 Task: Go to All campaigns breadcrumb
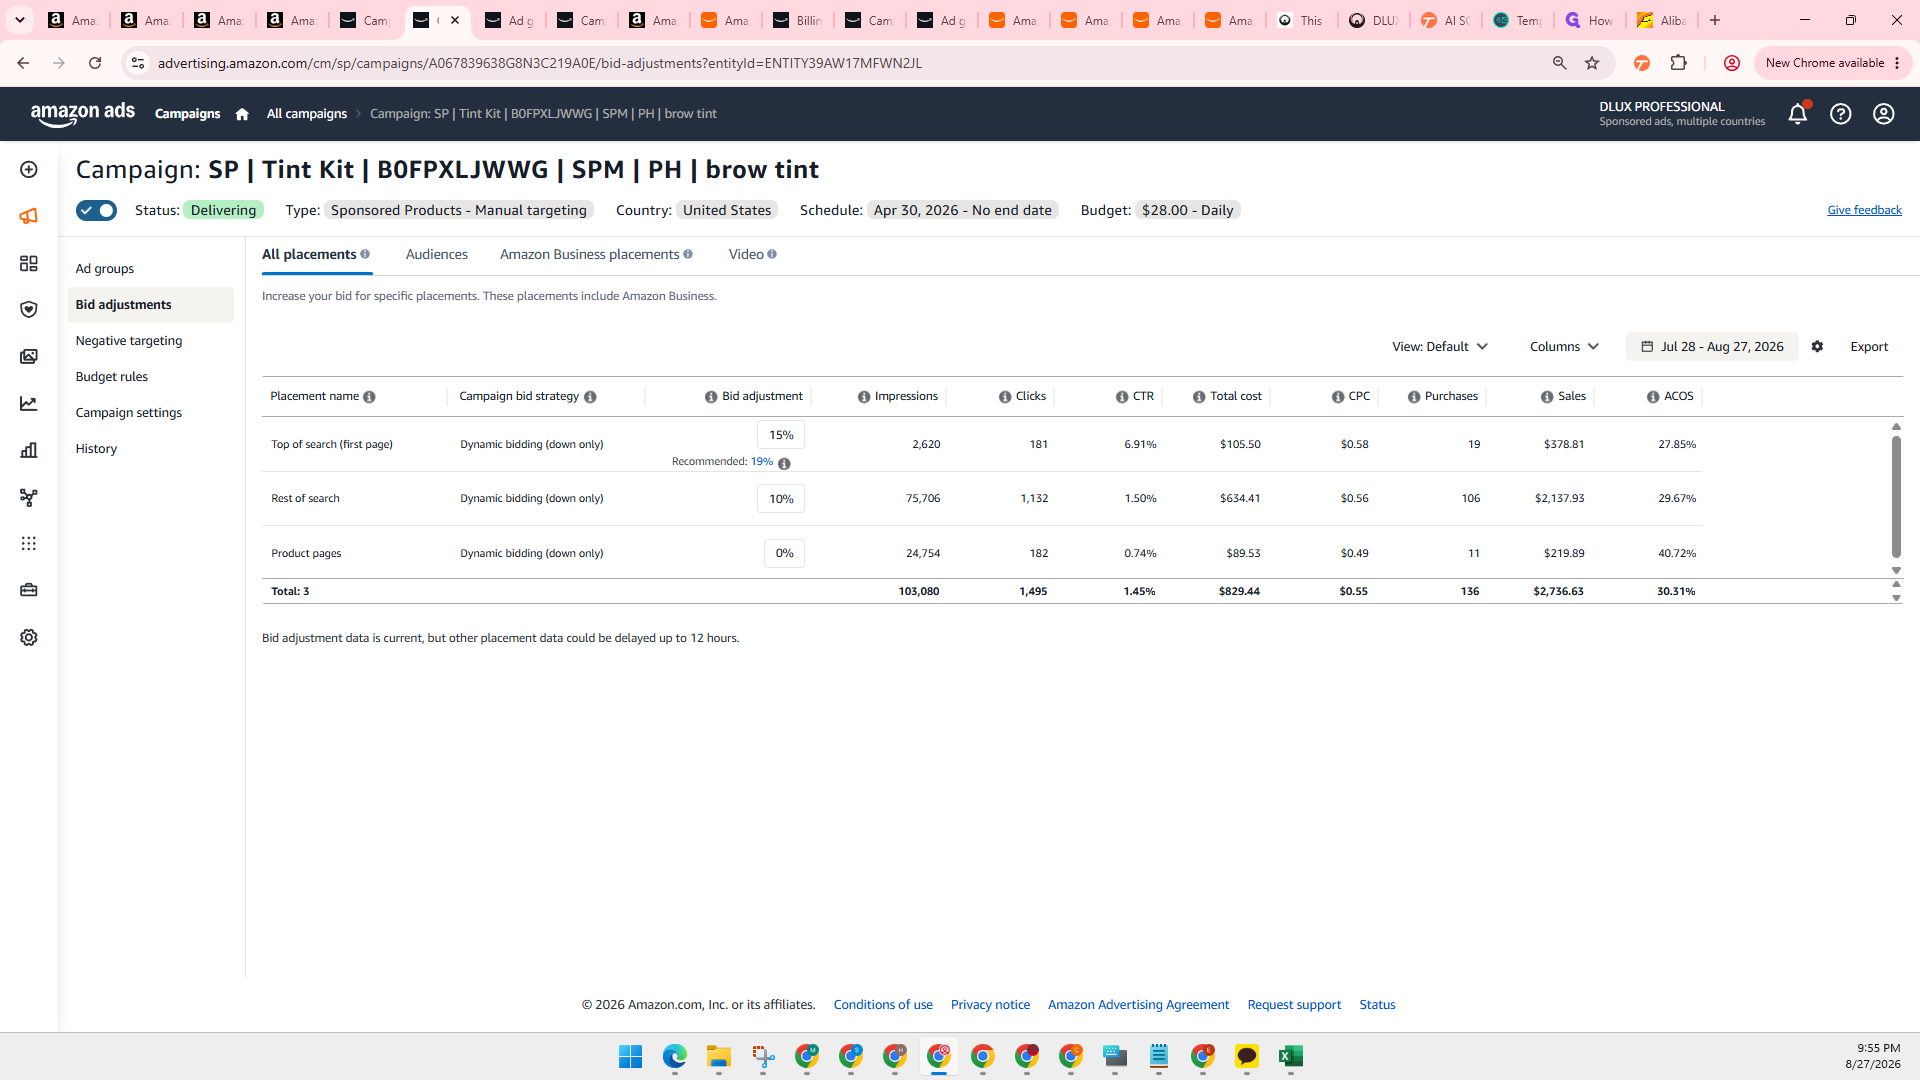click(306, 114)
